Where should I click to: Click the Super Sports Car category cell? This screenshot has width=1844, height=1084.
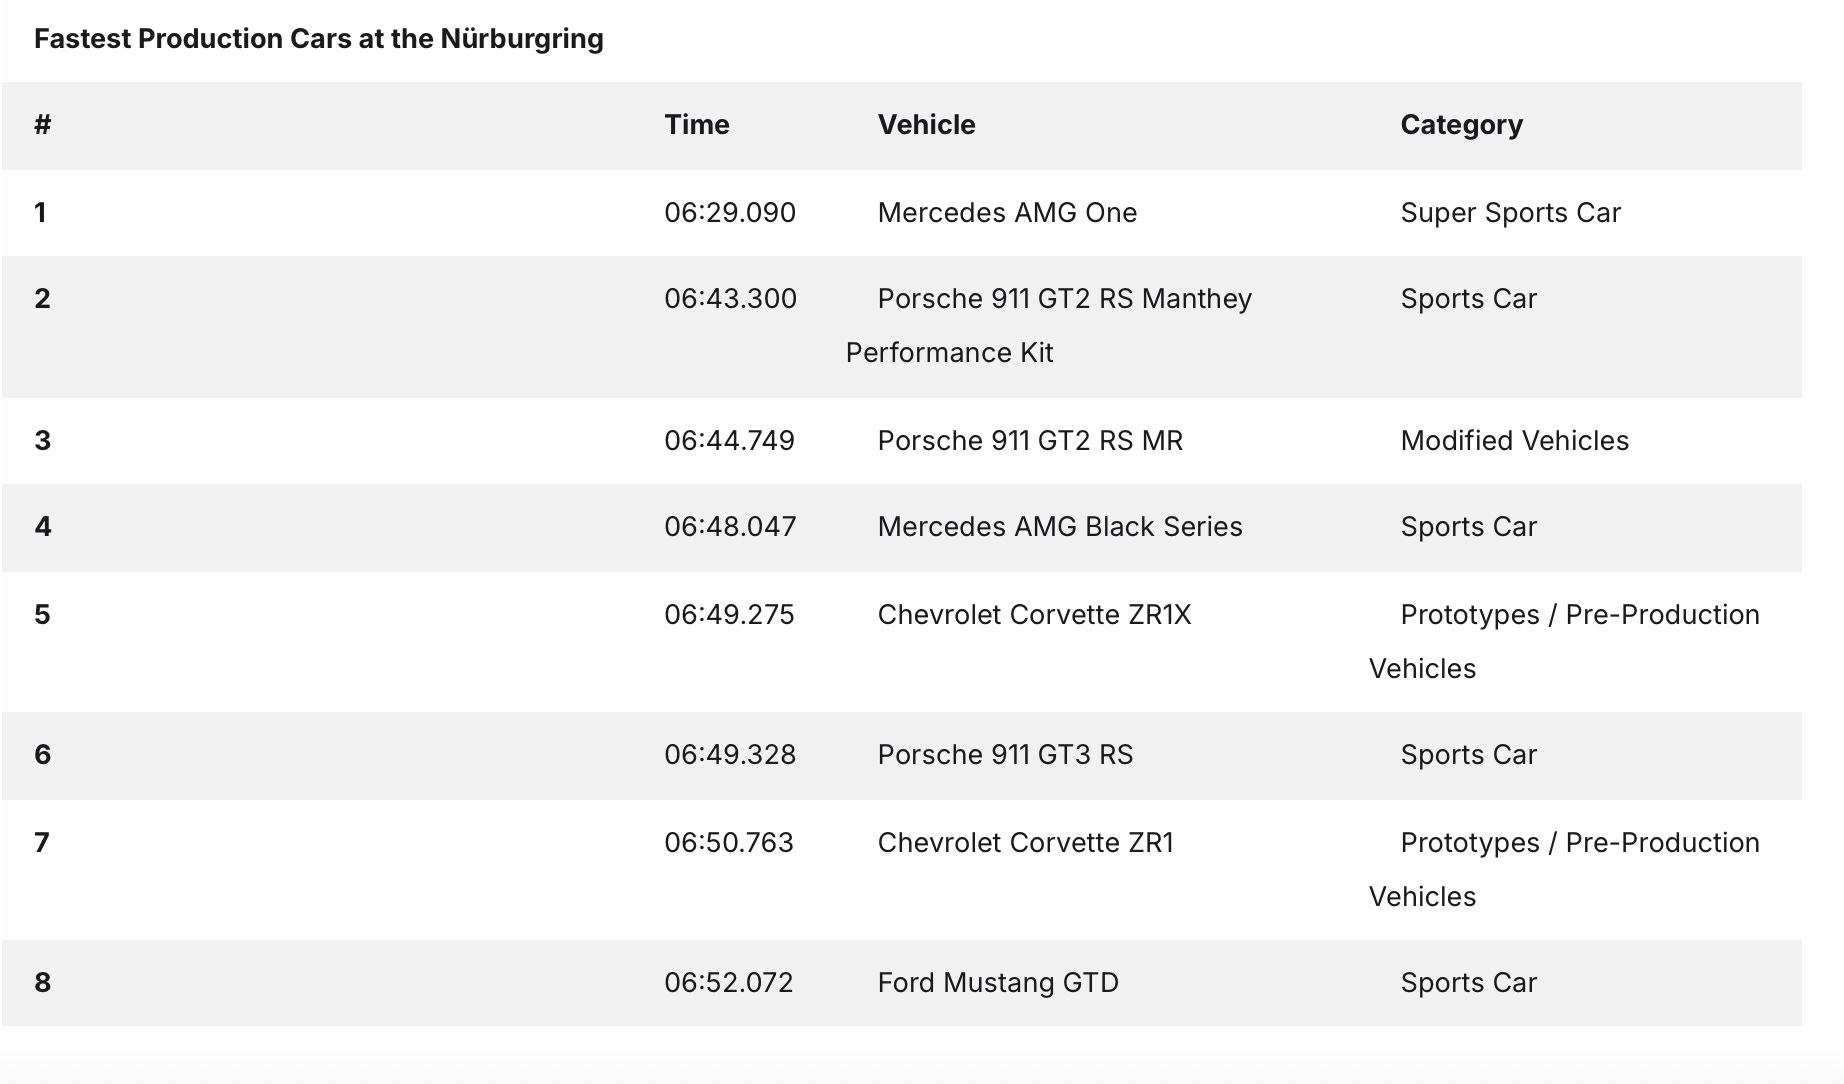click(x=1510, y=213)
